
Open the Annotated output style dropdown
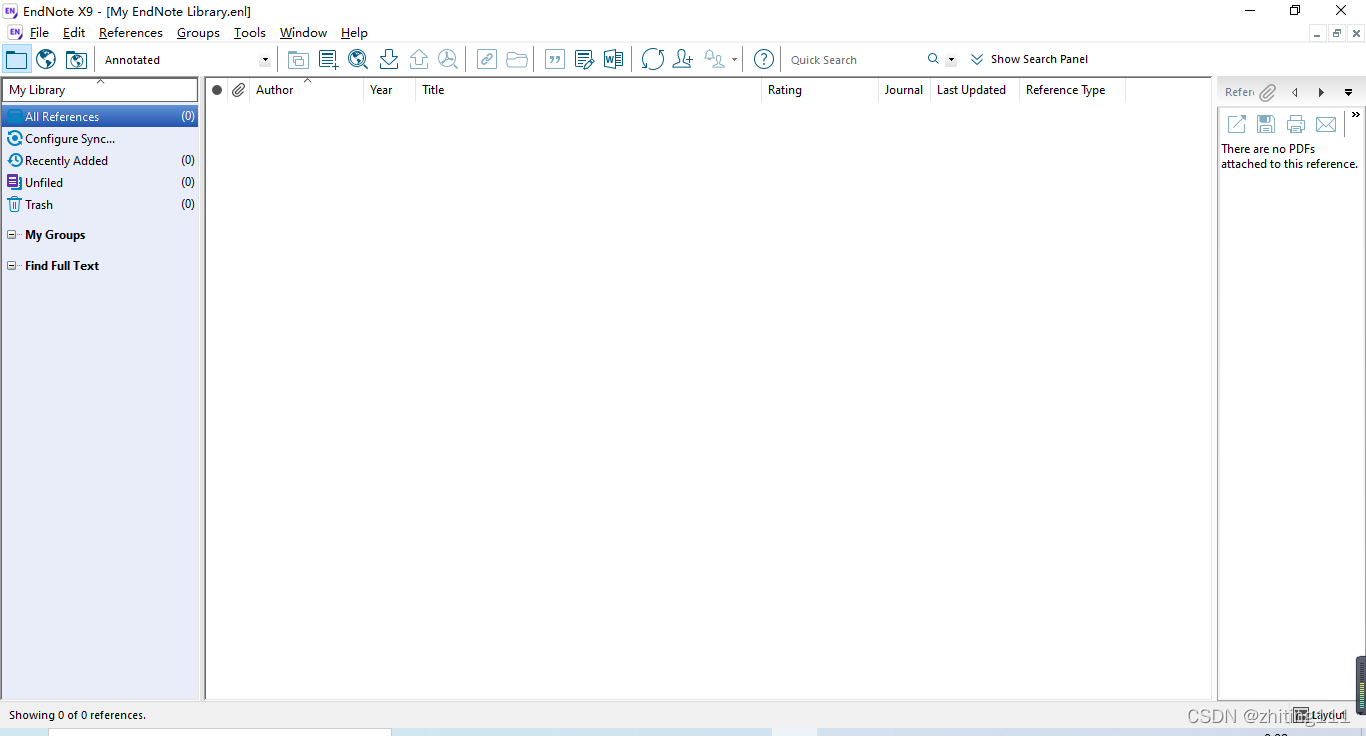265,60
